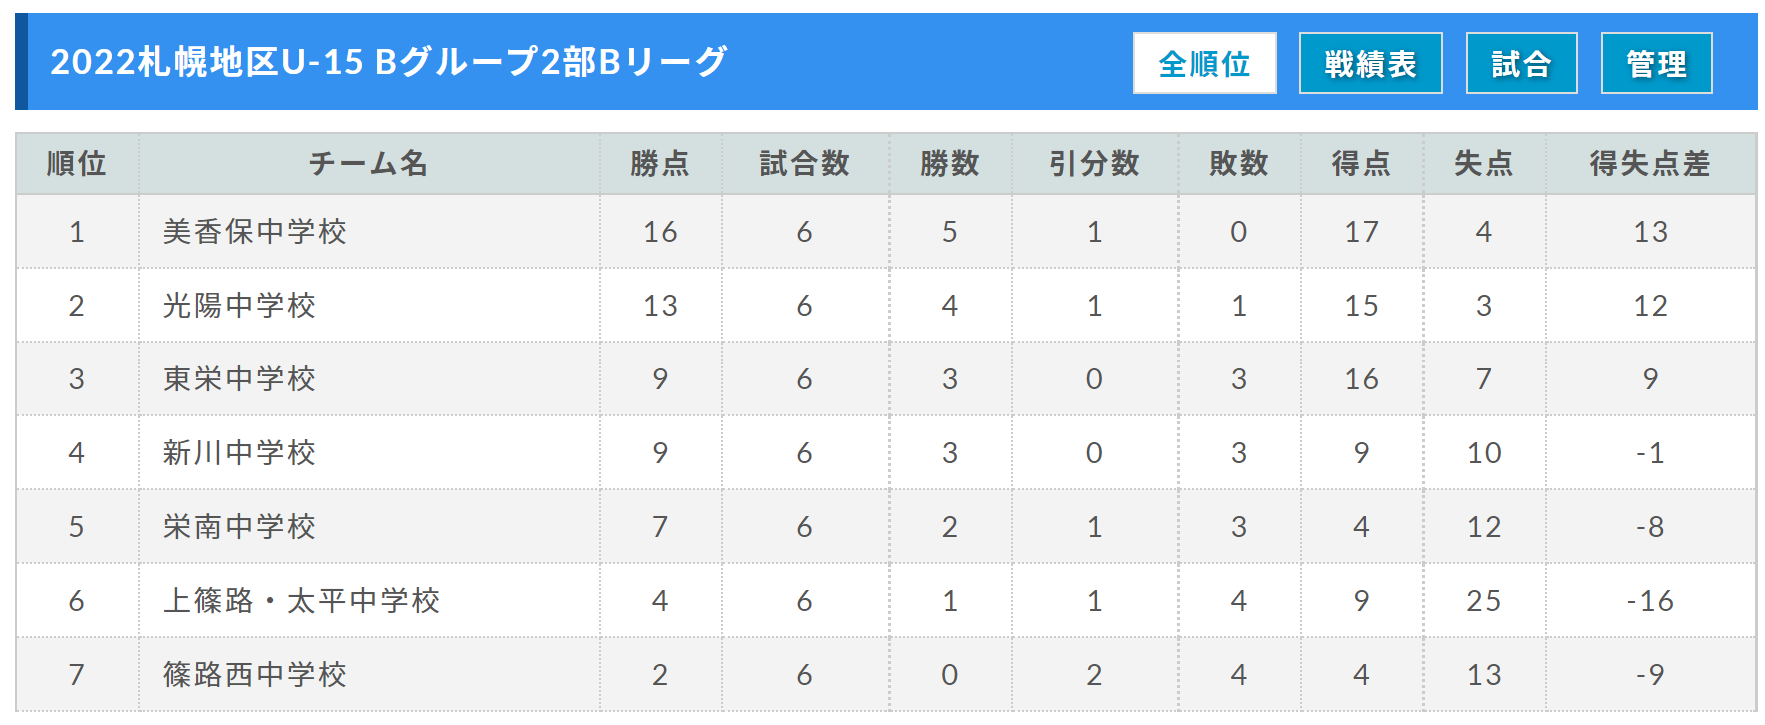Select team 新川中学校

239,453
